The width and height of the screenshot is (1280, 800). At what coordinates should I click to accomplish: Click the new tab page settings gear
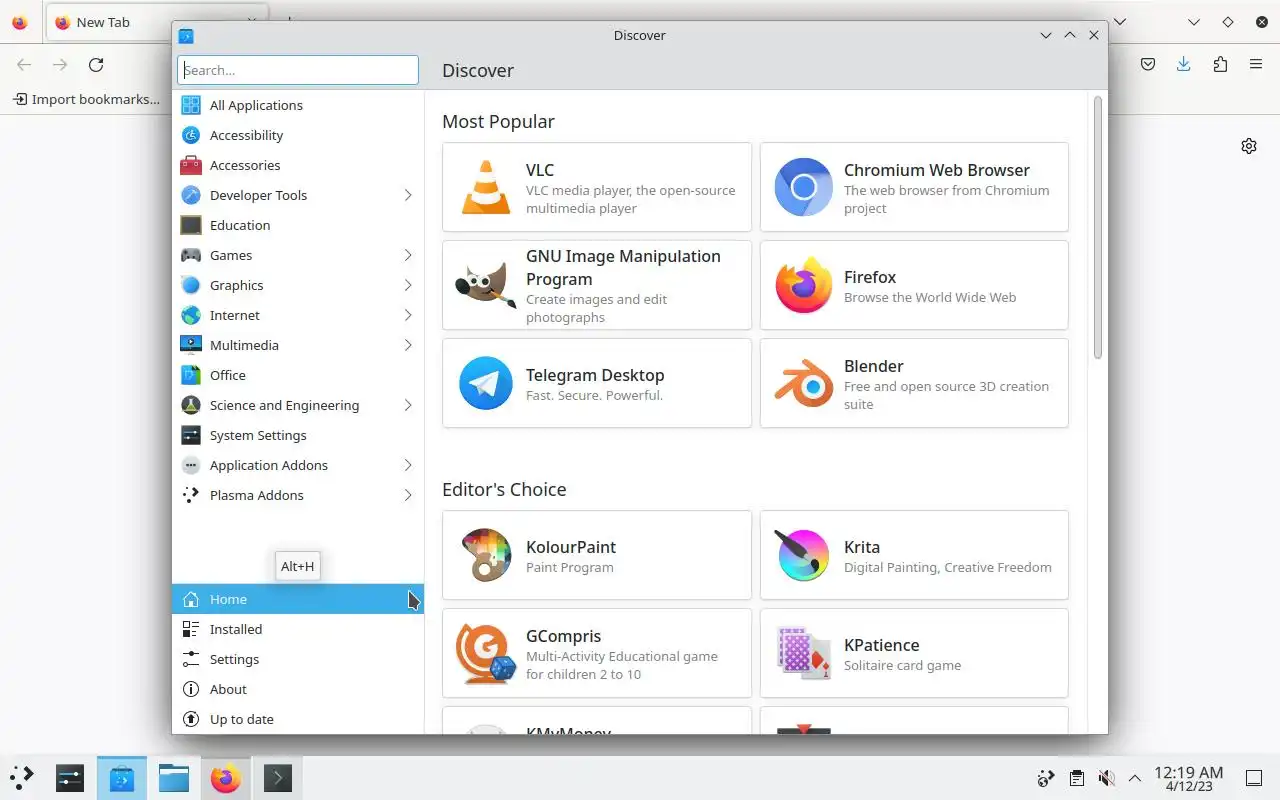point(1249,146)
